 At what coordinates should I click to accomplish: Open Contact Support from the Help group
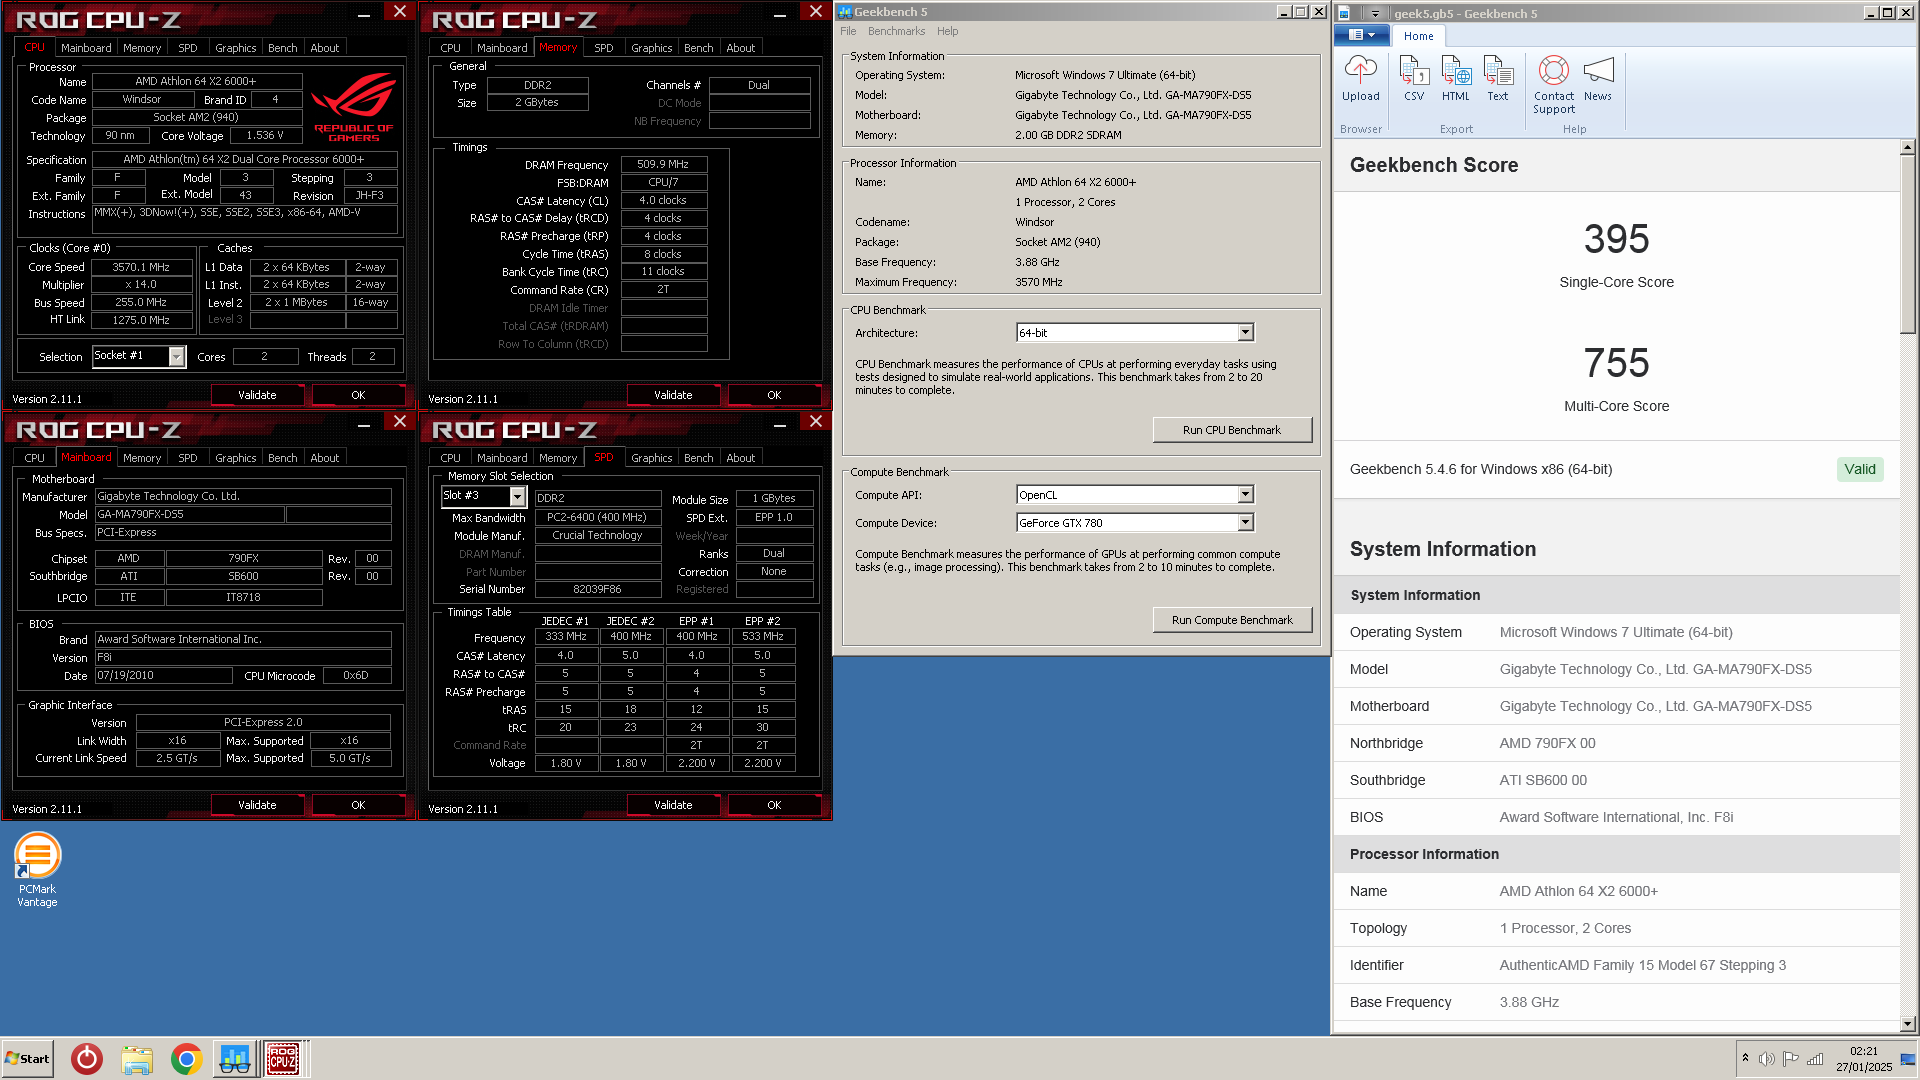coord(1554,85)
